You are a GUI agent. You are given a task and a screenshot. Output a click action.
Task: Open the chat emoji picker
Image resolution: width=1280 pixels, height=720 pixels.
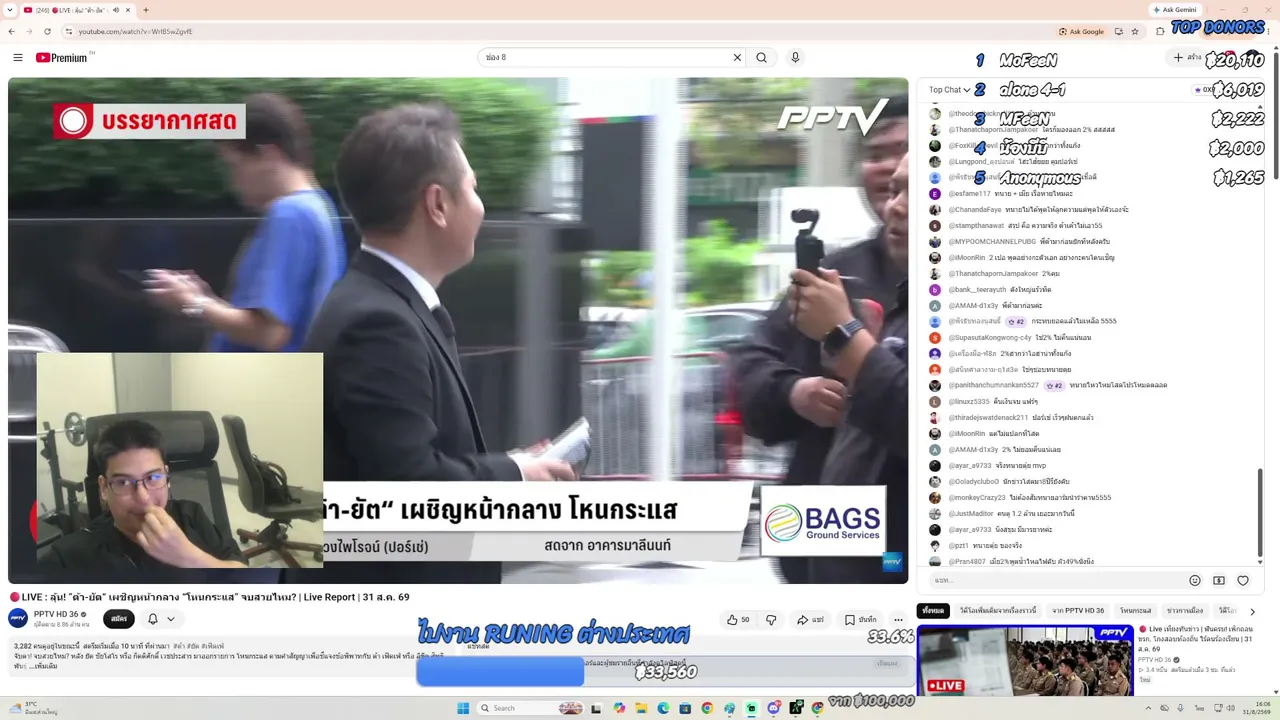coord(1195,580)
